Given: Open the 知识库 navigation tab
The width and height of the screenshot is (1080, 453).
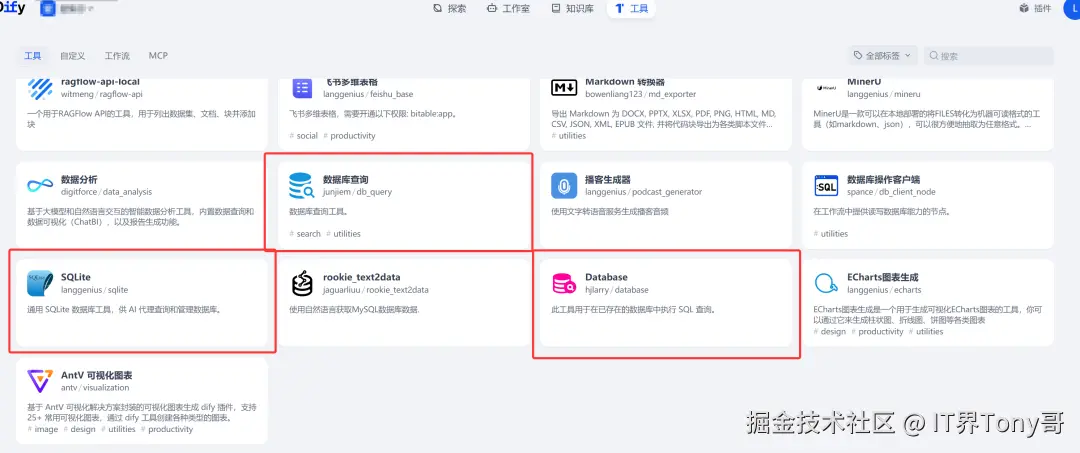Looking at the screenshot, I should [x=572, y=9].
